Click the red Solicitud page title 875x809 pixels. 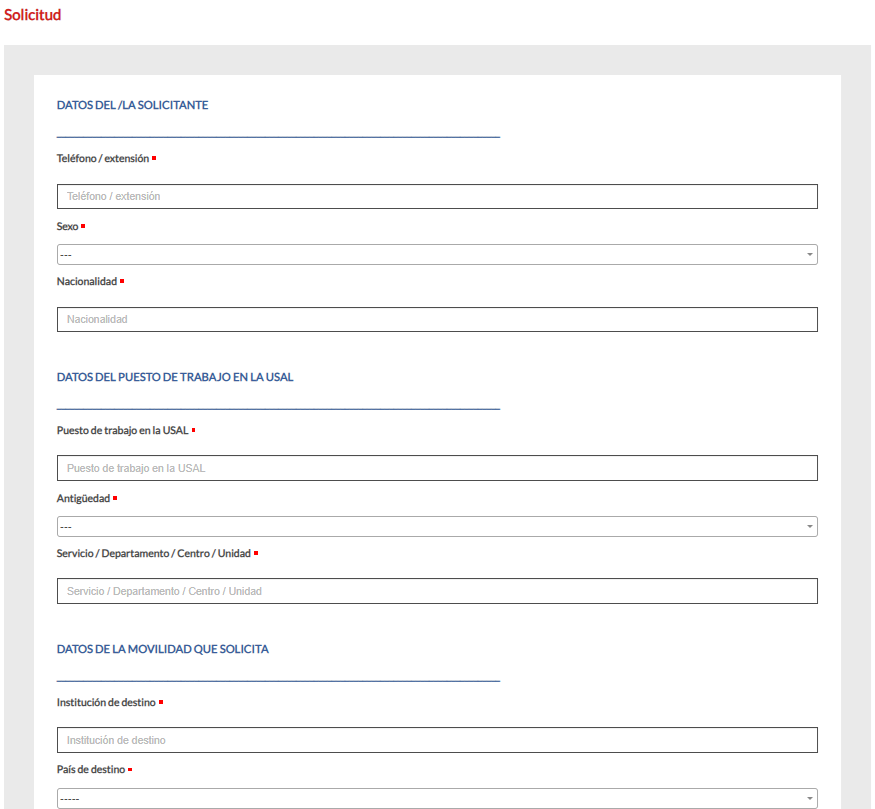click(32, 15)
